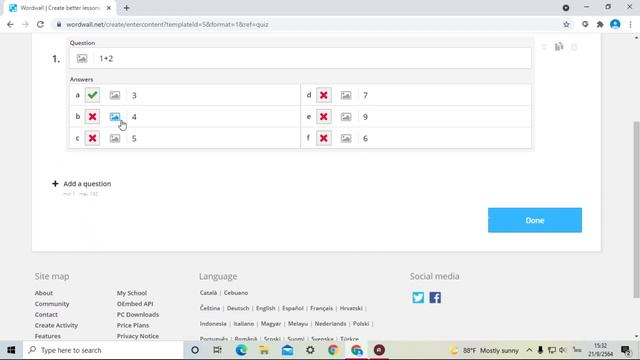Add an image to question 1
This screenshot has height=360, width=640.
pyautogui.click(x=82, y=58)
